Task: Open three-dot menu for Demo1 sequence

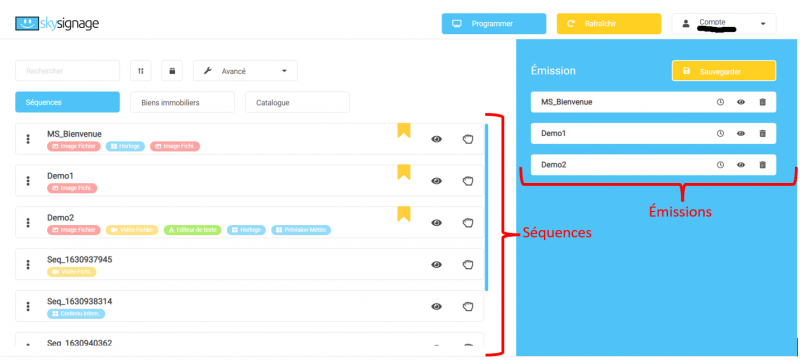Action: click(x=28, y=180)
